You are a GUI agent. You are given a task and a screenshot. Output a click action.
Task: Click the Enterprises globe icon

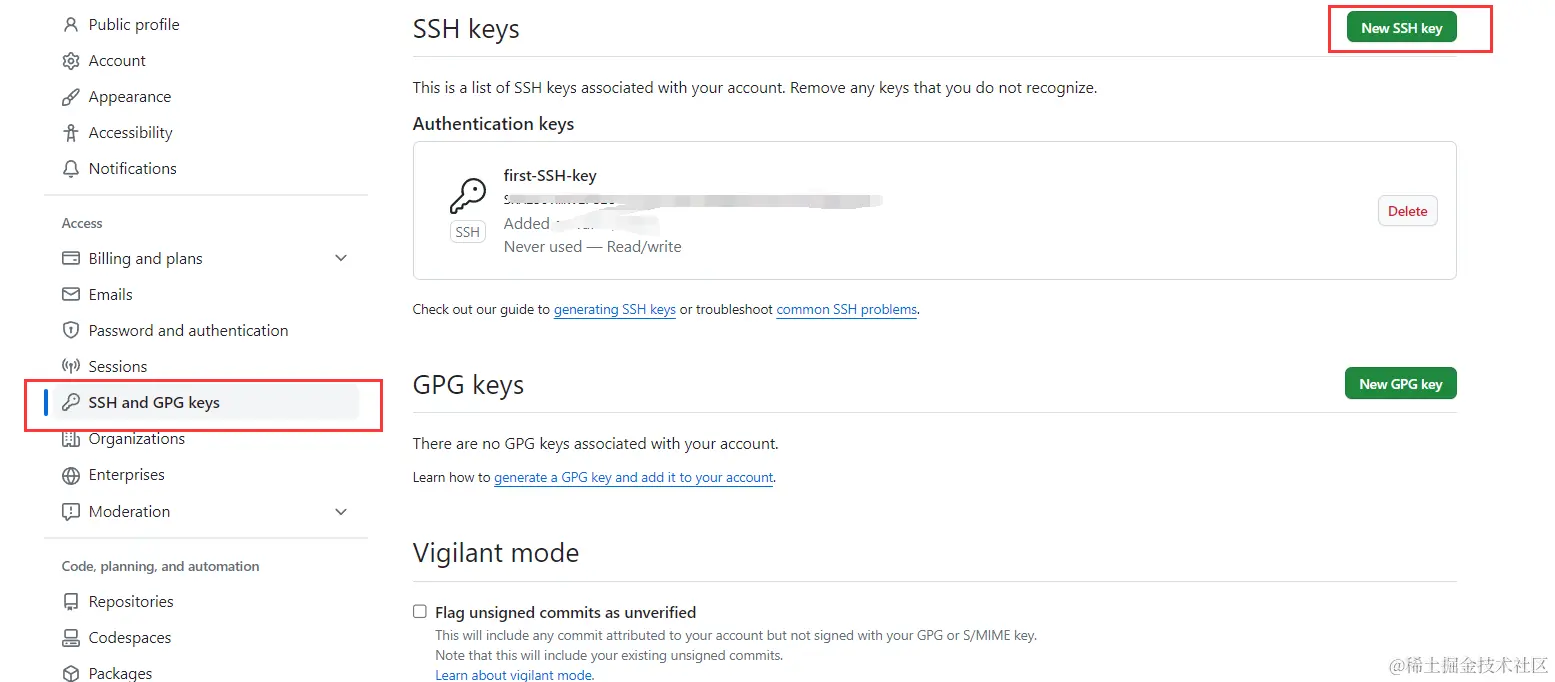70,475
